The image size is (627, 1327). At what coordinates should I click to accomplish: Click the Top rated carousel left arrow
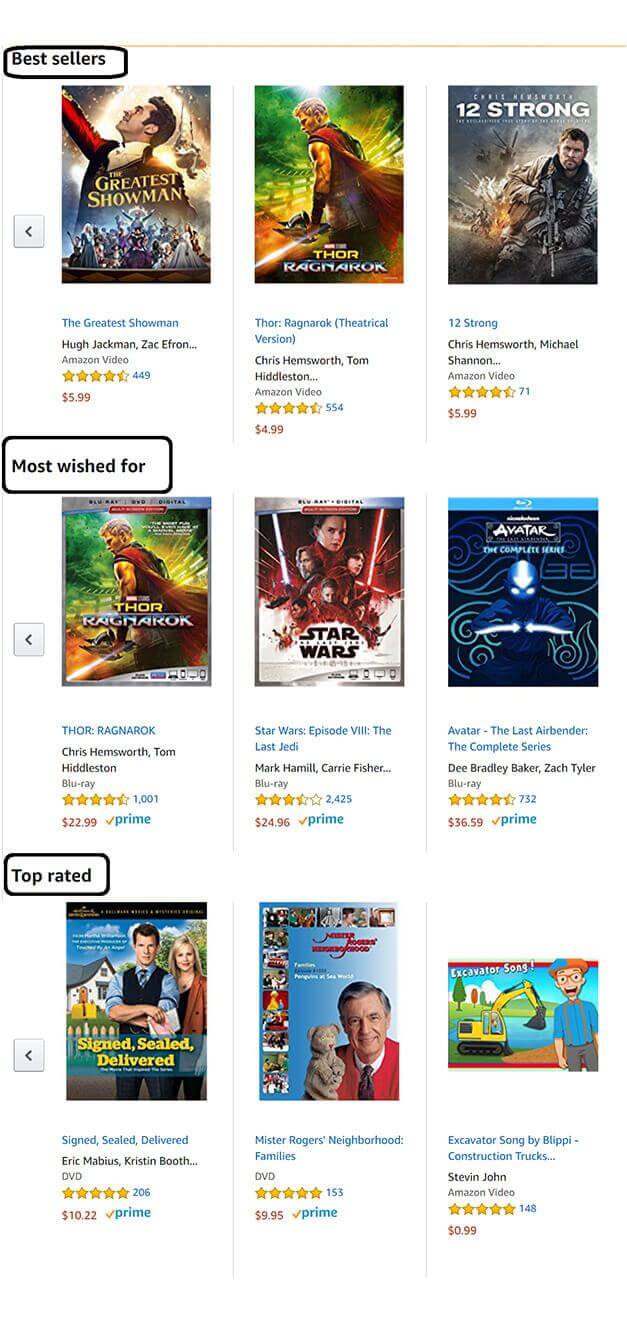(x=28, y=1054)
